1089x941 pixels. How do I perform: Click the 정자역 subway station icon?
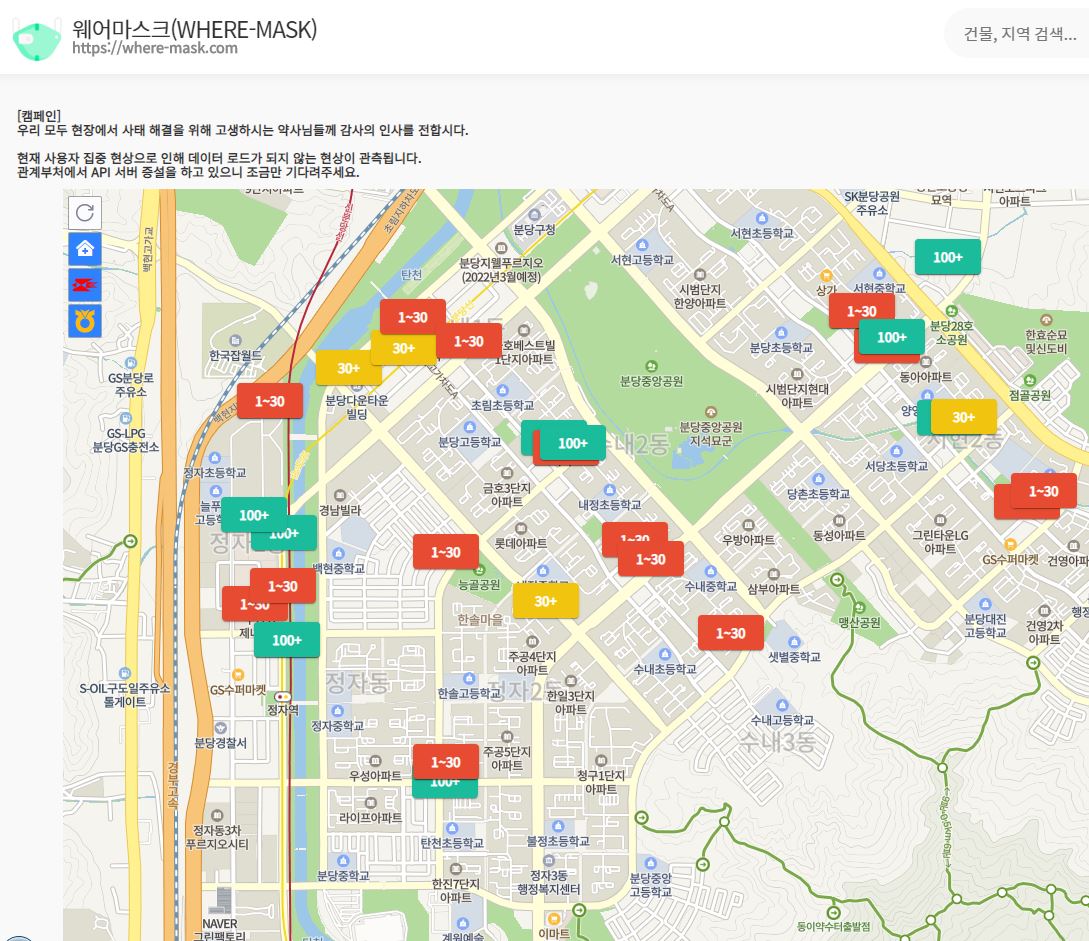(x=283, y=697)
